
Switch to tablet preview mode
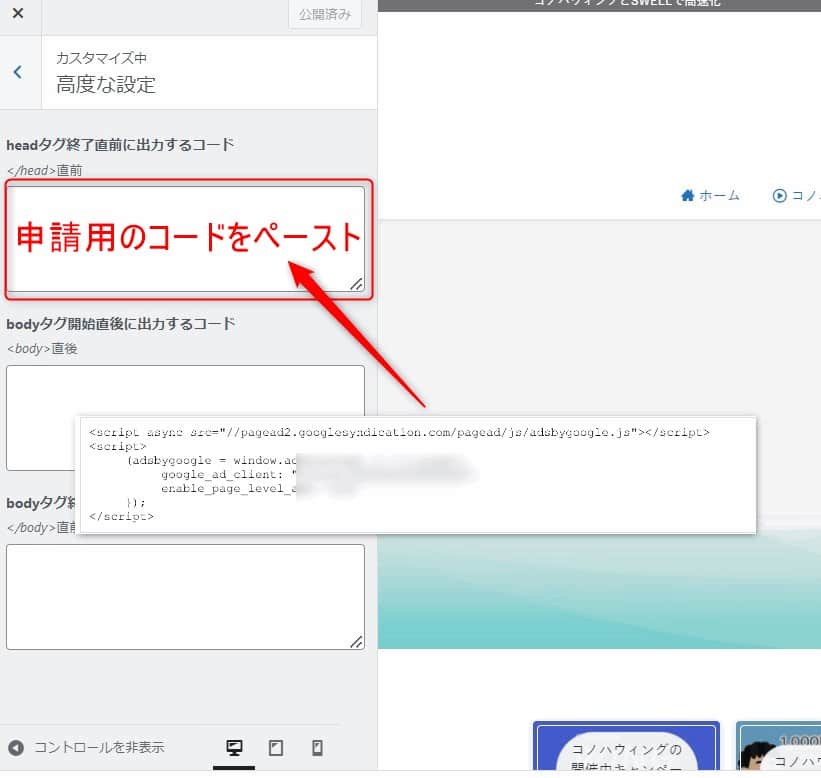click(x=276, y=747)
